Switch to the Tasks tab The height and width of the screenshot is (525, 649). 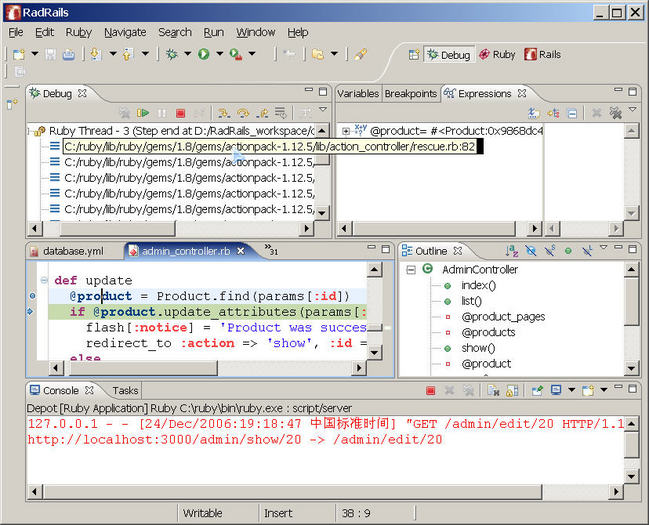pos(125,390)
